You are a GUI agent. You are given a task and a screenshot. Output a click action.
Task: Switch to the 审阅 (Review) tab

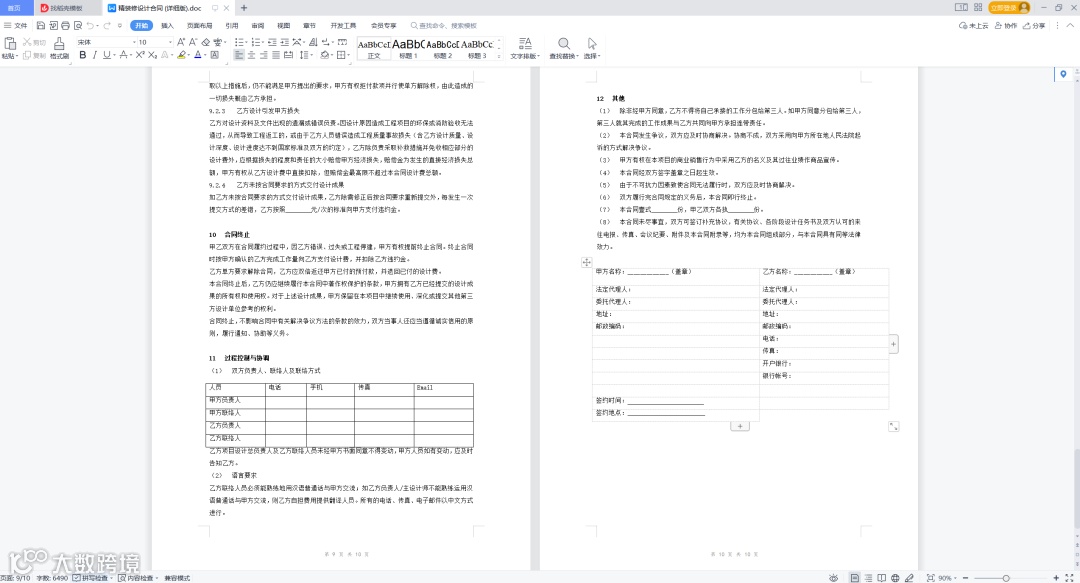[x=258, y=25]
